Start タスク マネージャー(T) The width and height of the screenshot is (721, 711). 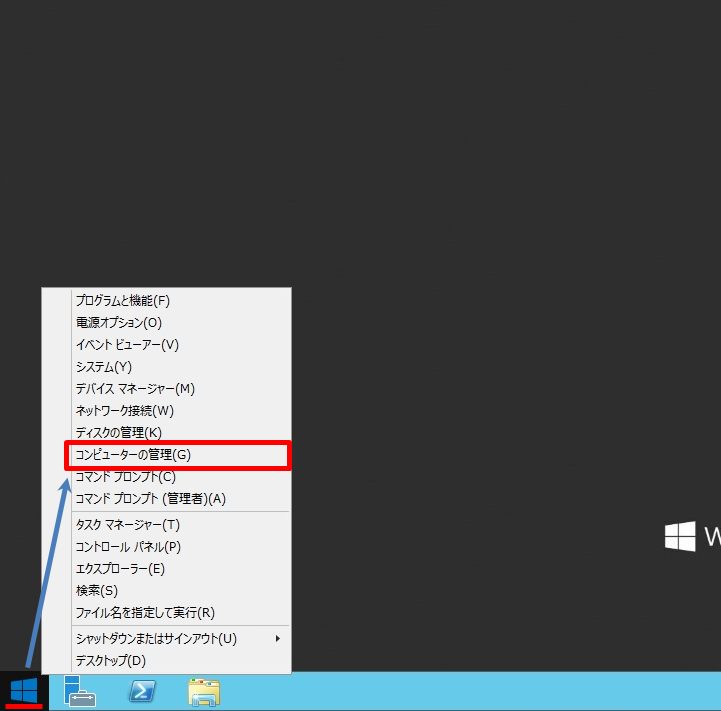coord(166,525)
